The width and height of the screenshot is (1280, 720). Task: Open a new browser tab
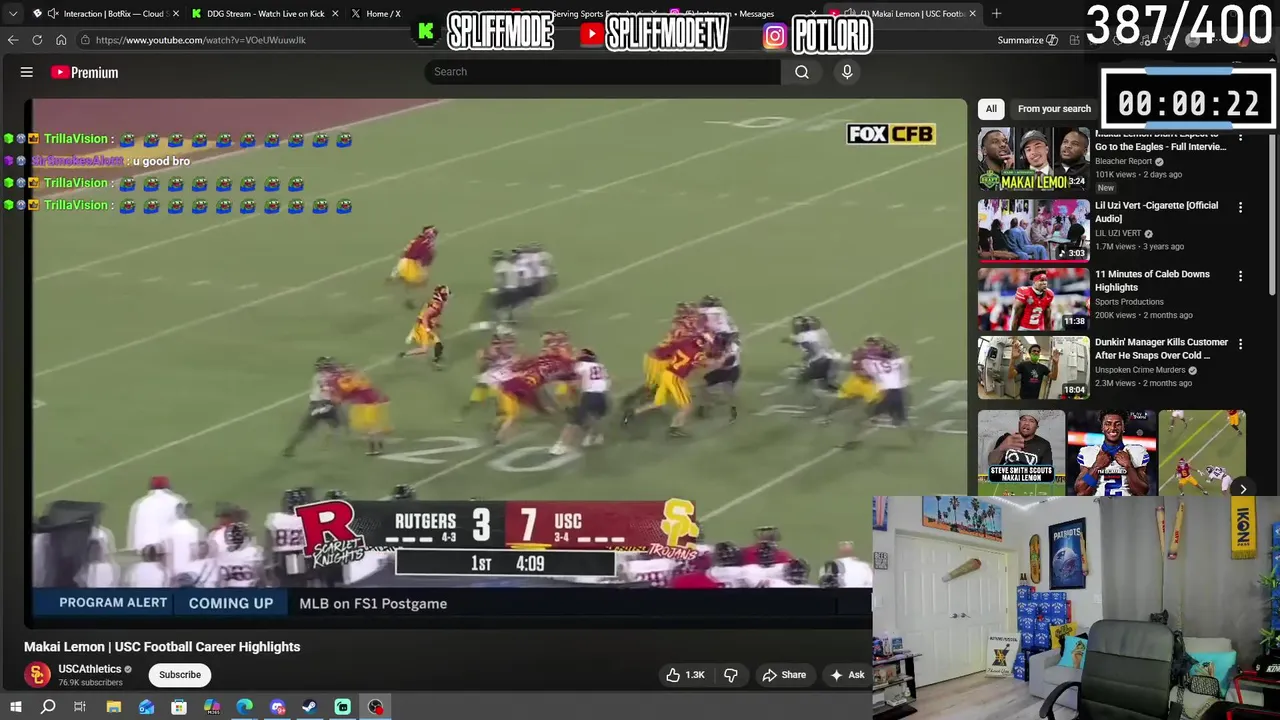click(996, 14)
